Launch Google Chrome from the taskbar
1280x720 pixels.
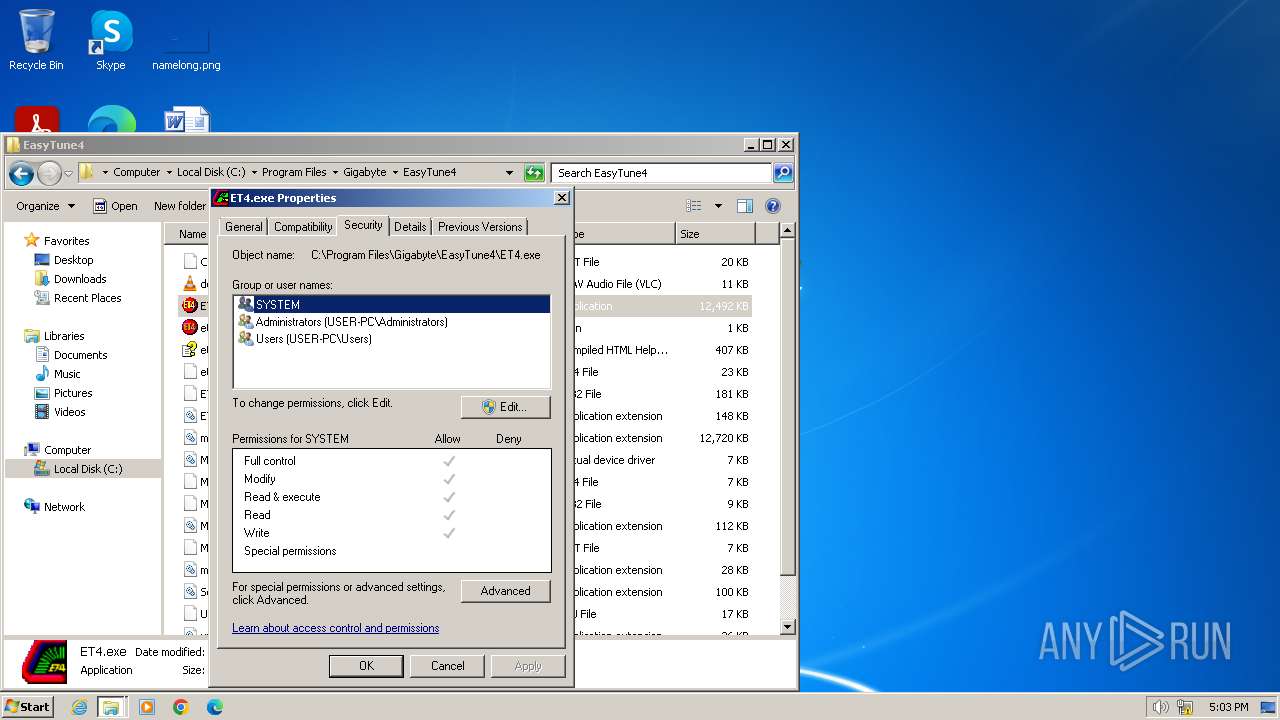181,707
